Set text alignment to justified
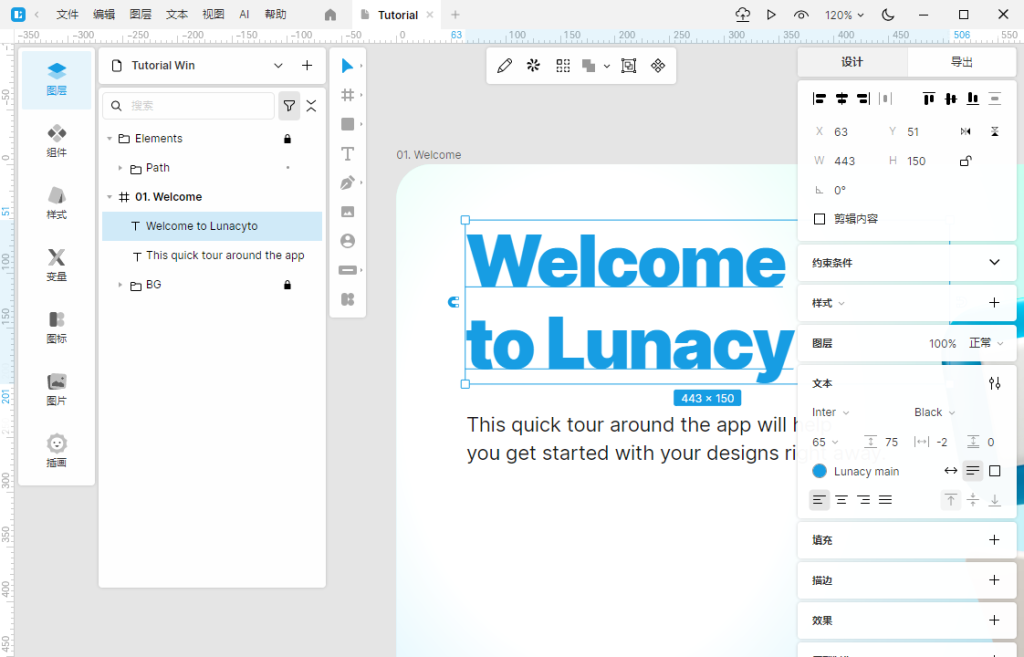This screenshot has height=657, width=1024. tap(886, 500)
